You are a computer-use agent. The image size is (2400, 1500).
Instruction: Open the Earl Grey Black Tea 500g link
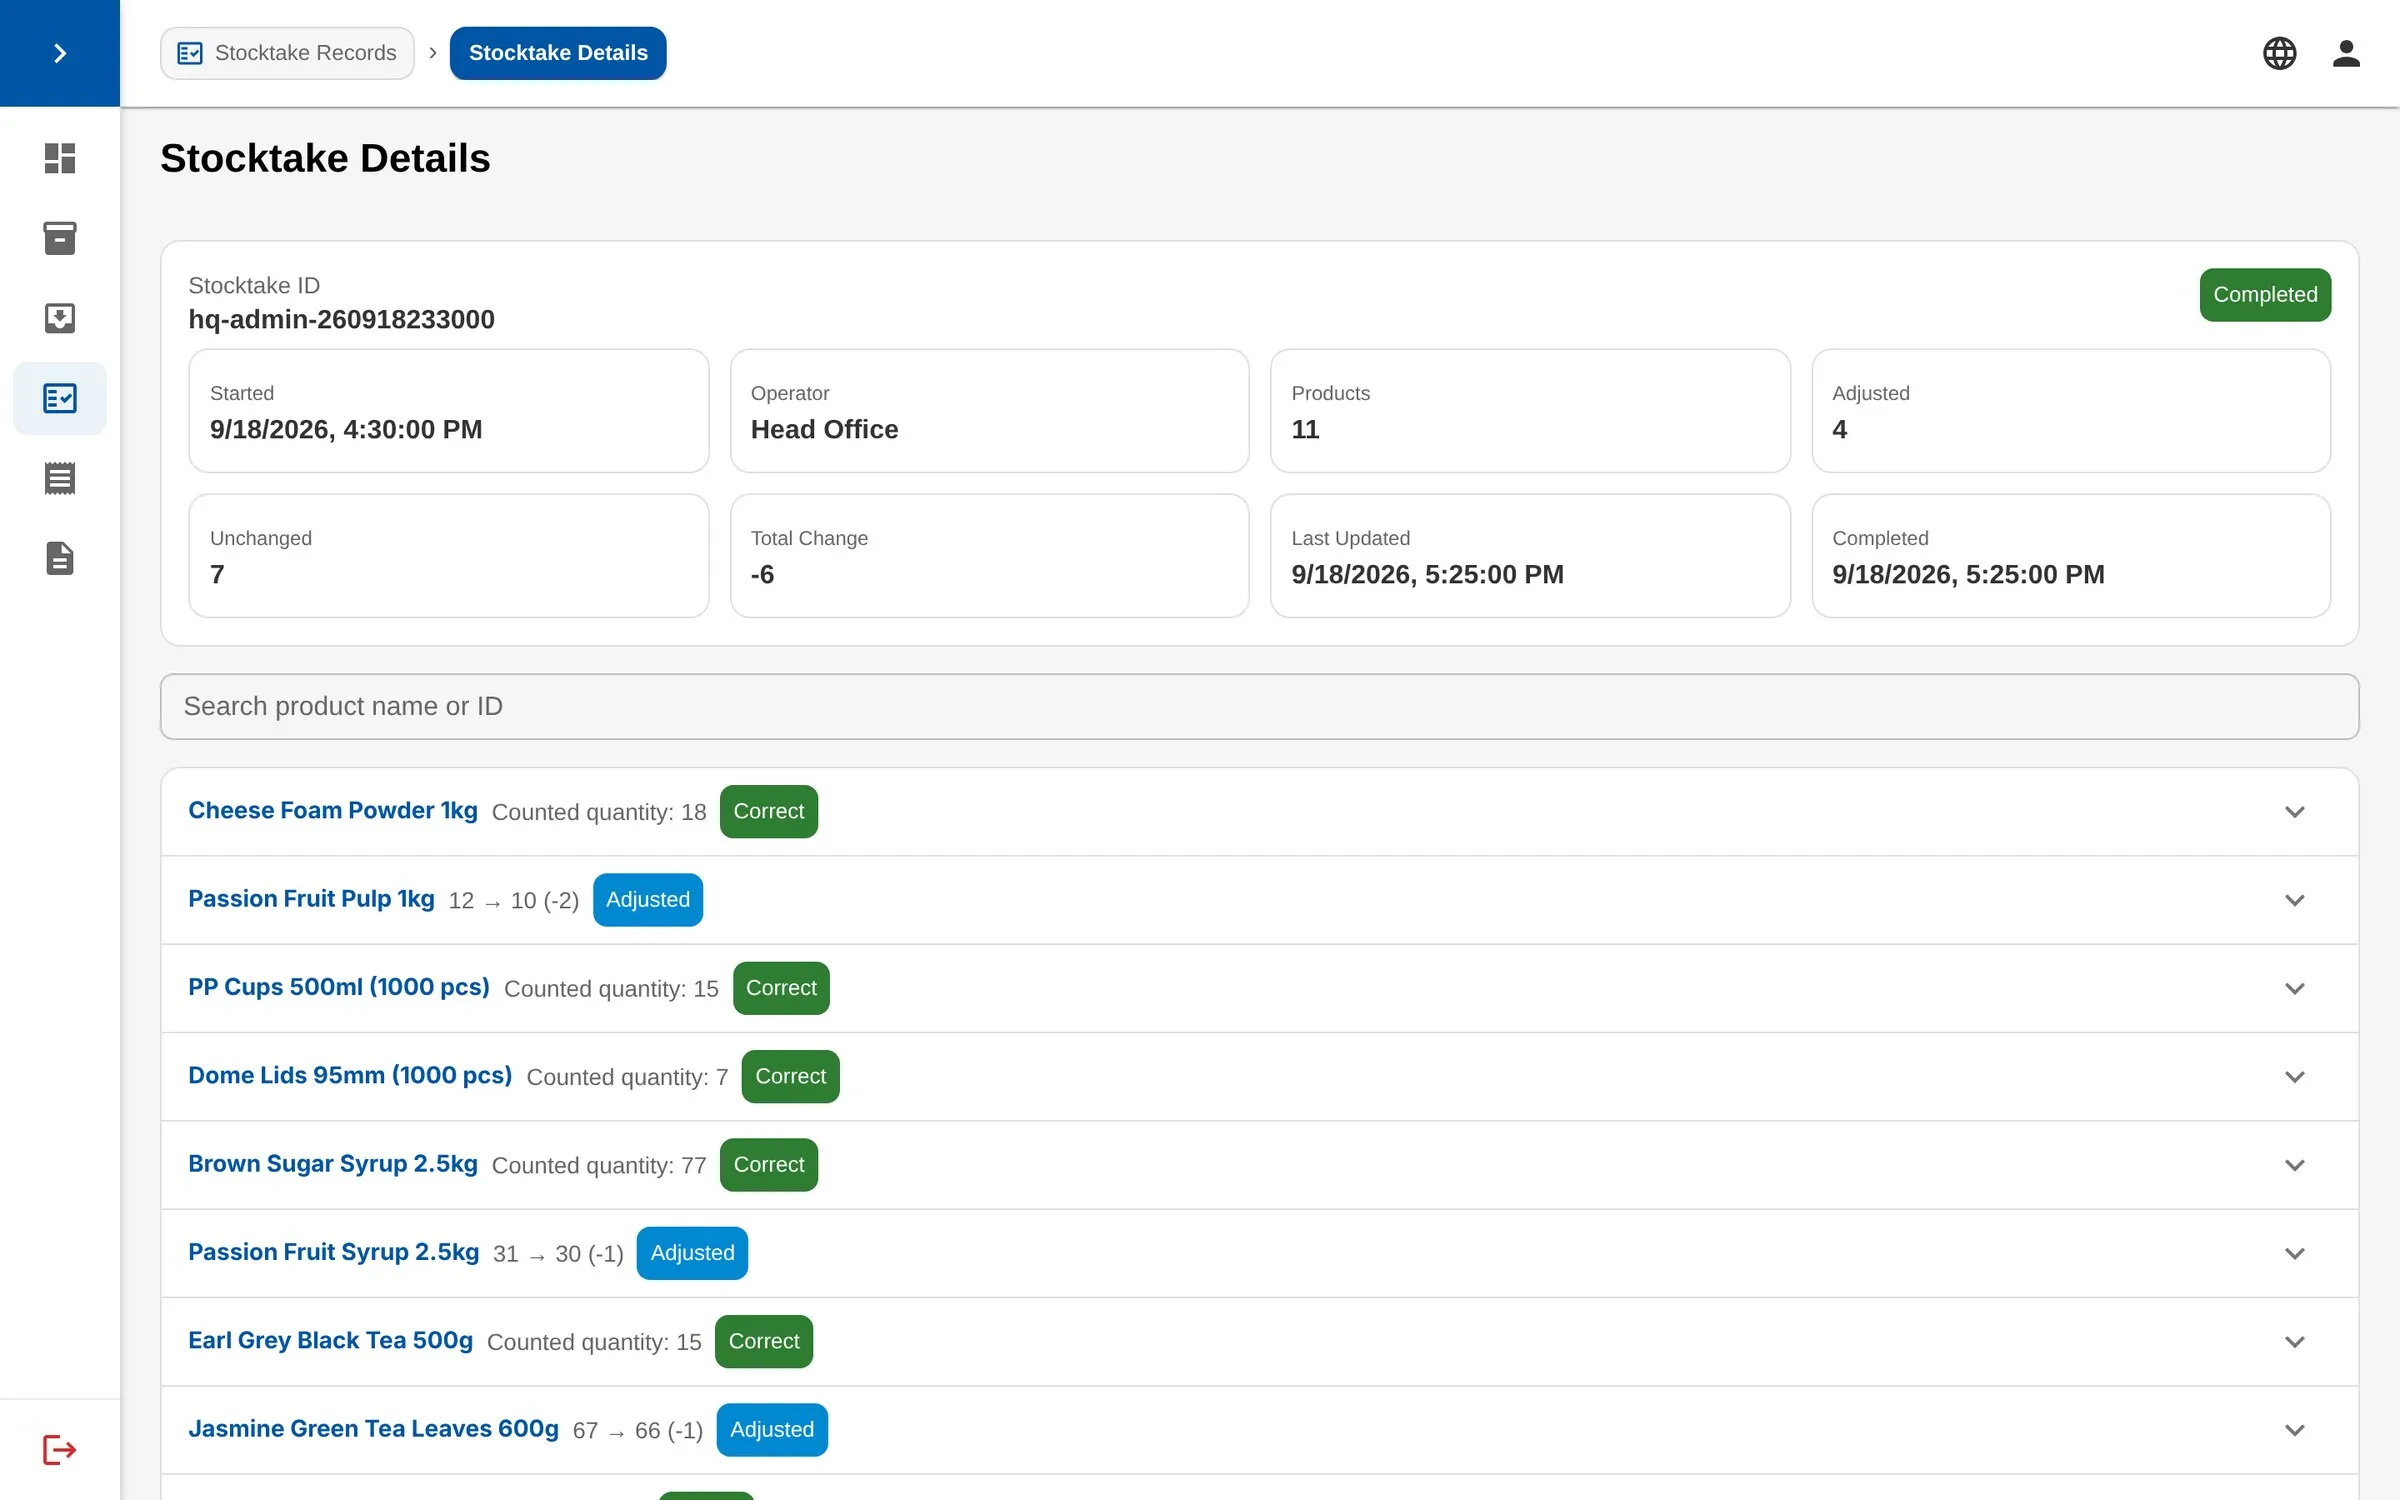pos(330,1340)
